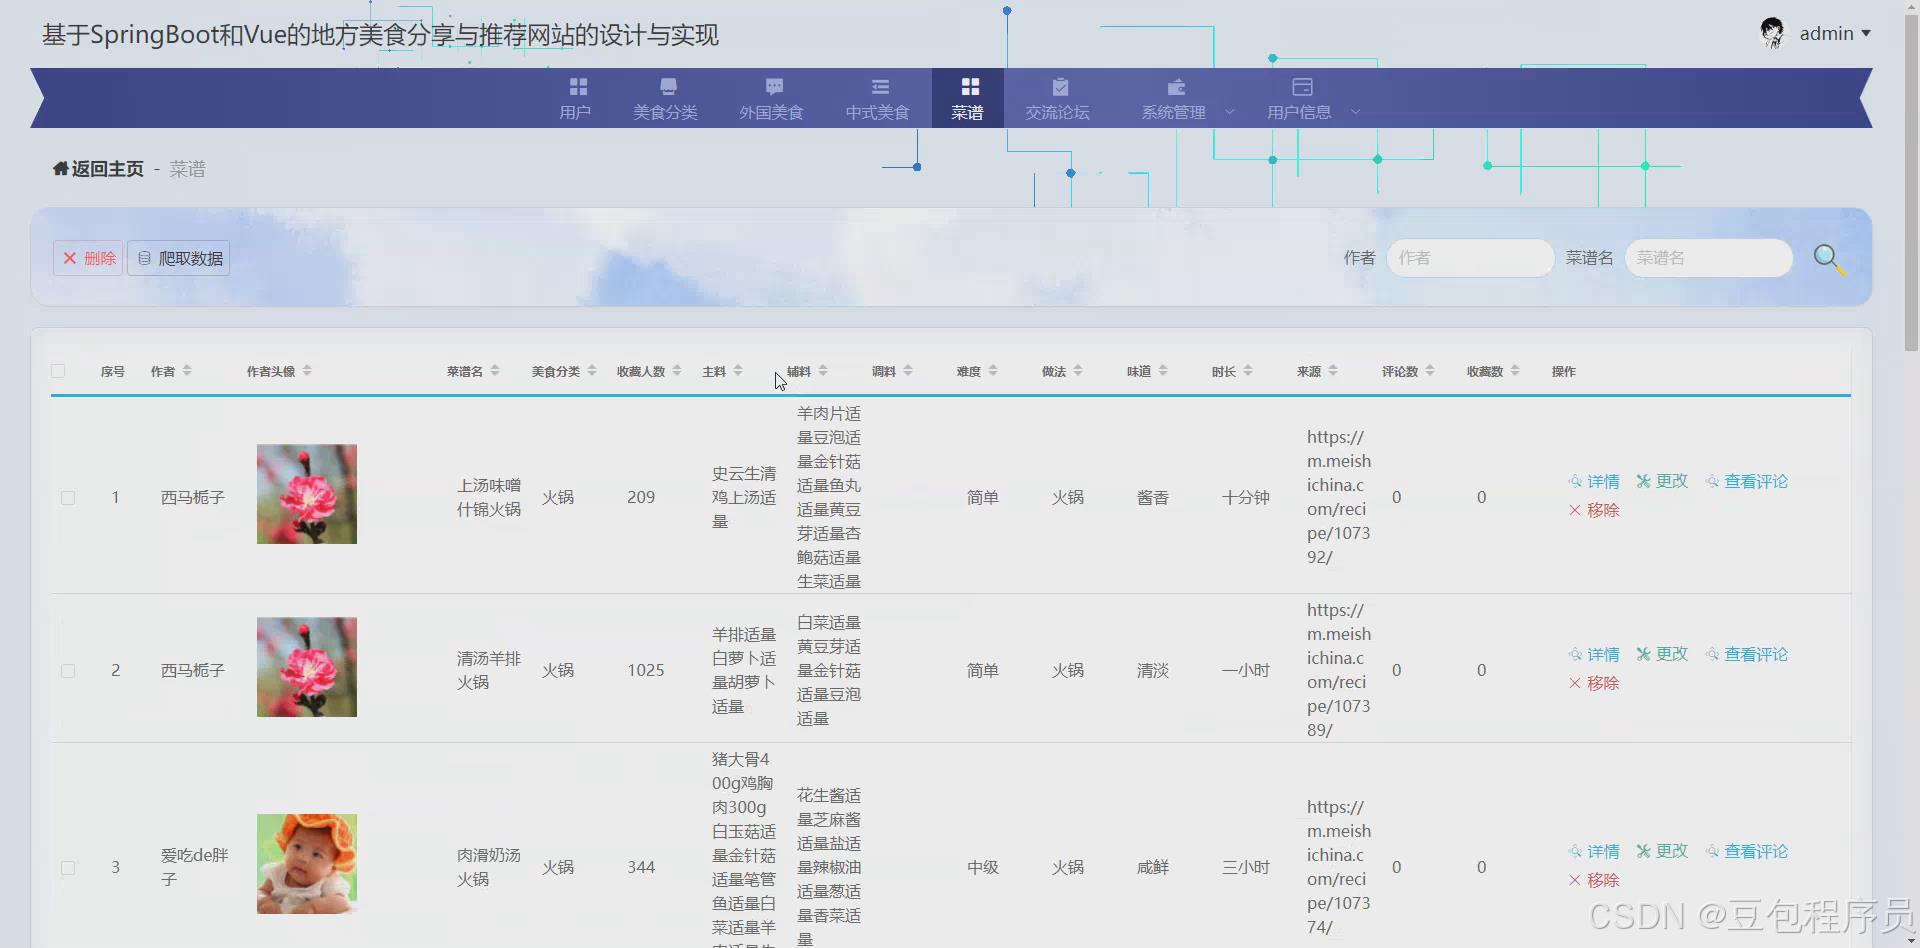Click the 外国美食 chat-bubble icon

(x=774, y=87)
